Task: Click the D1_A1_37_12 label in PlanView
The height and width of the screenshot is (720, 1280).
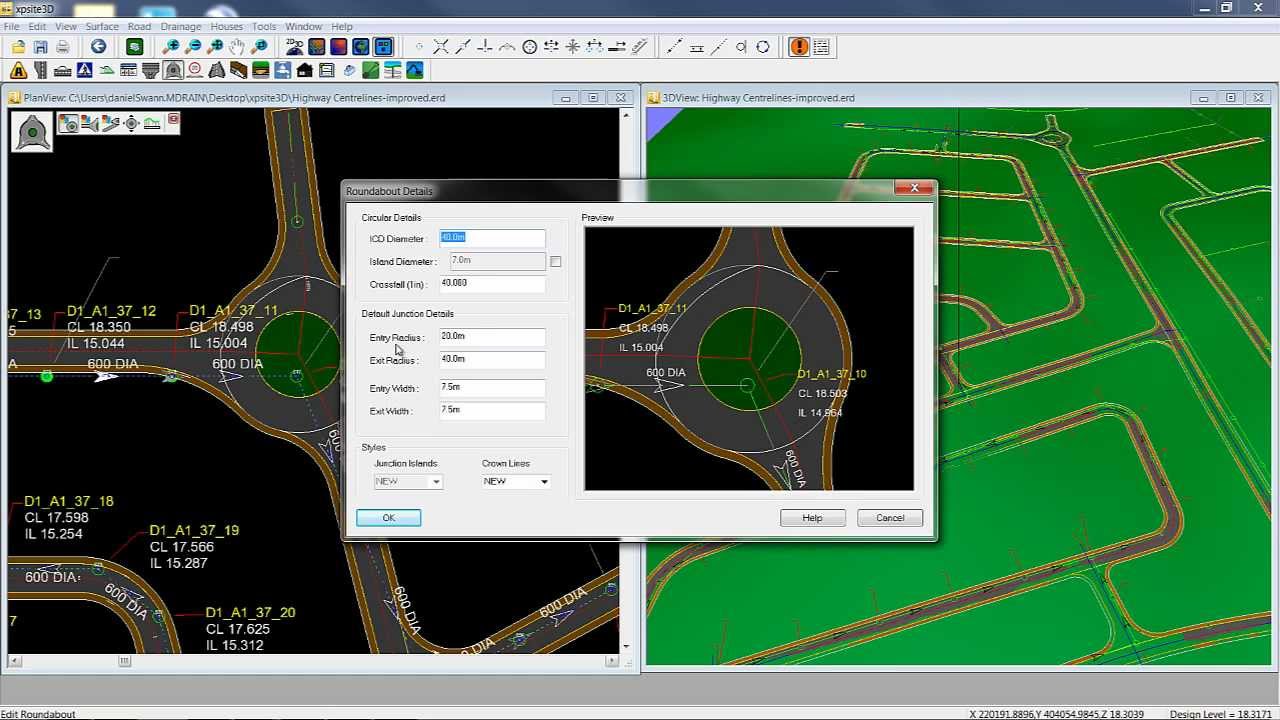Action: [111, 312]
